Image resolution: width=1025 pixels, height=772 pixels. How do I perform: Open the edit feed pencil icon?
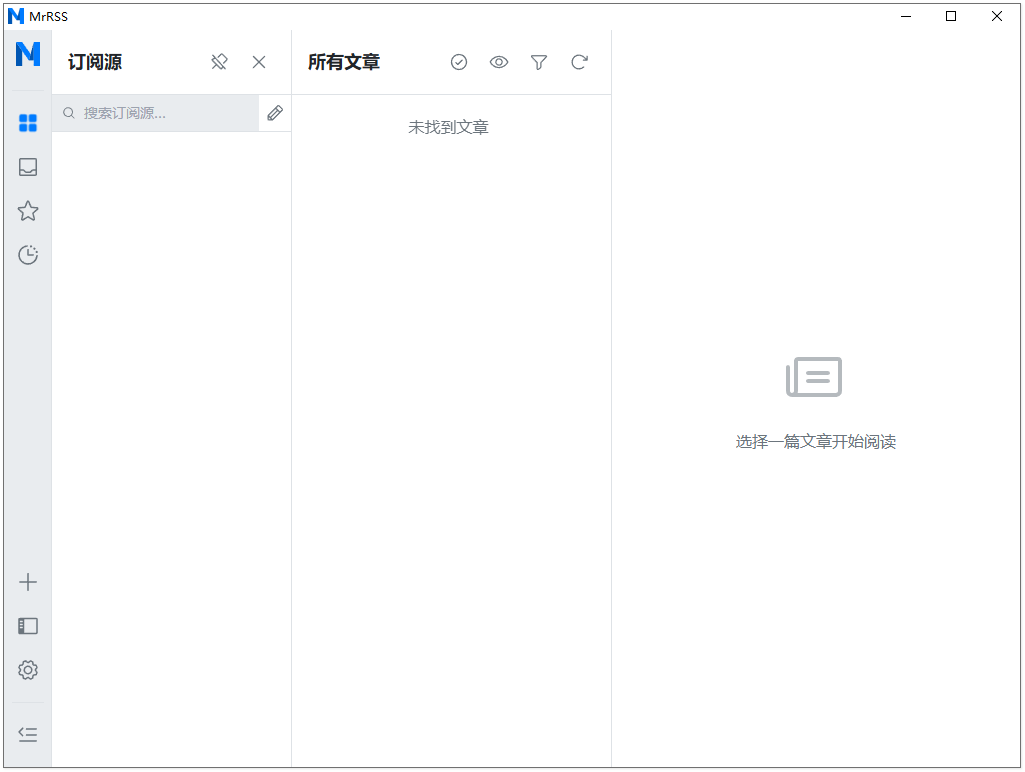[x=275, y=112]
